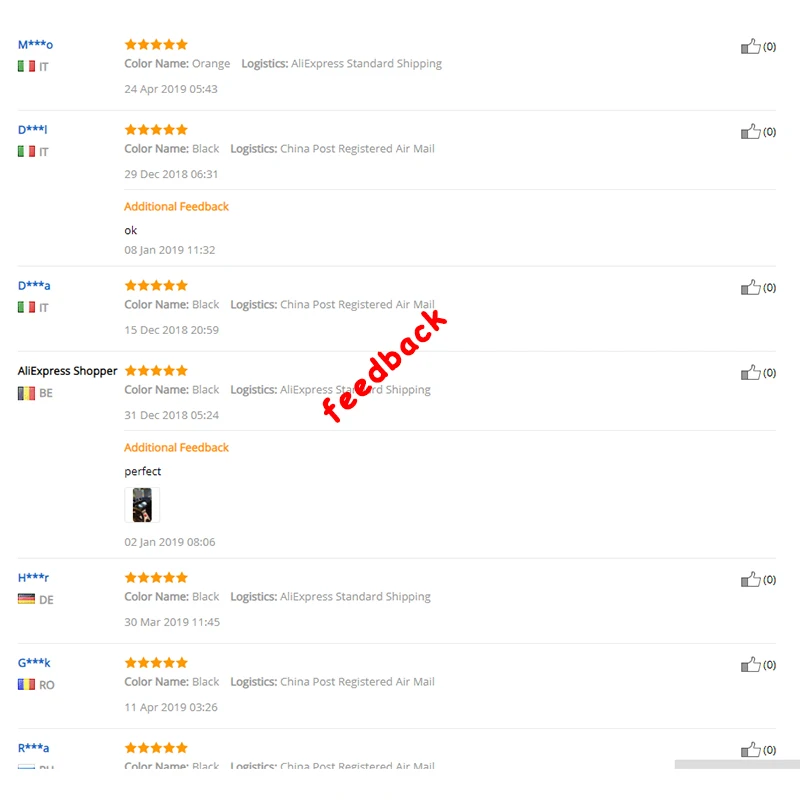Screen dimensions: 800x800
Task: Open reviewer profile H***r
Action: [x=33, y=578]
